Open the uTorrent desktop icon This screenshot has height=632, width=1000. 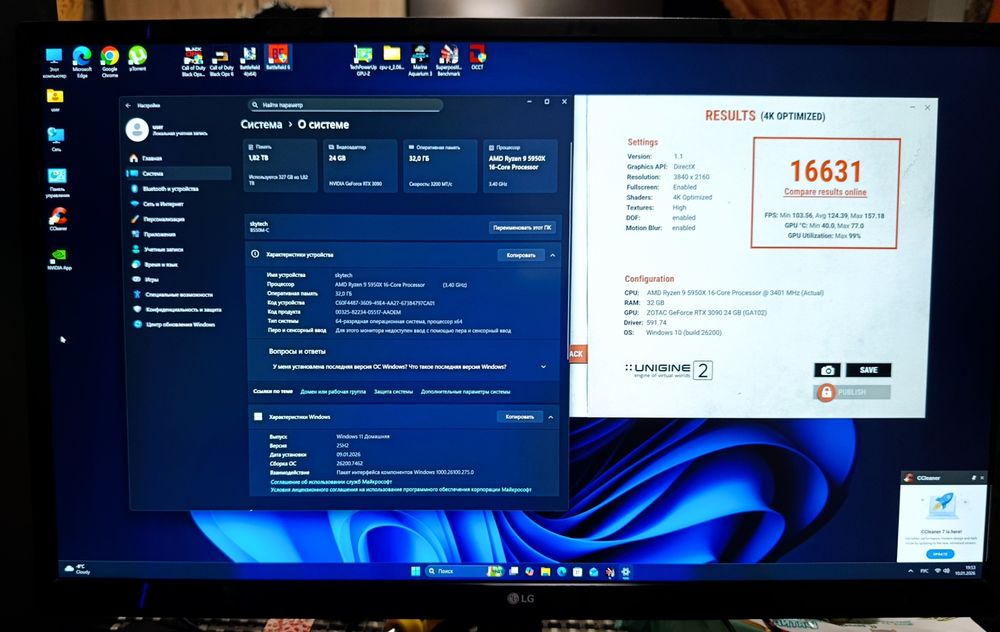pyautogui.click(x=137, y=59)
